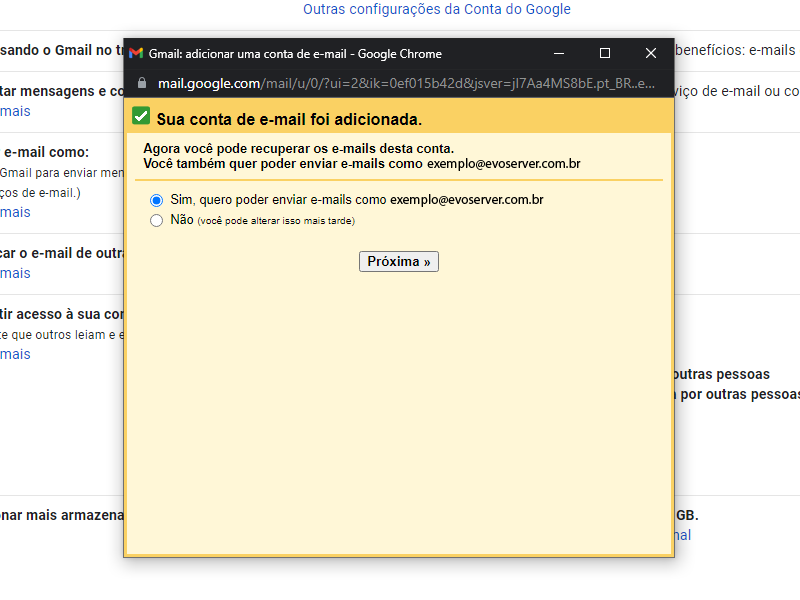Click the 'Próxima »' button
The height and width of the screenshot is (600, 800).
click(x=398, y=262)
